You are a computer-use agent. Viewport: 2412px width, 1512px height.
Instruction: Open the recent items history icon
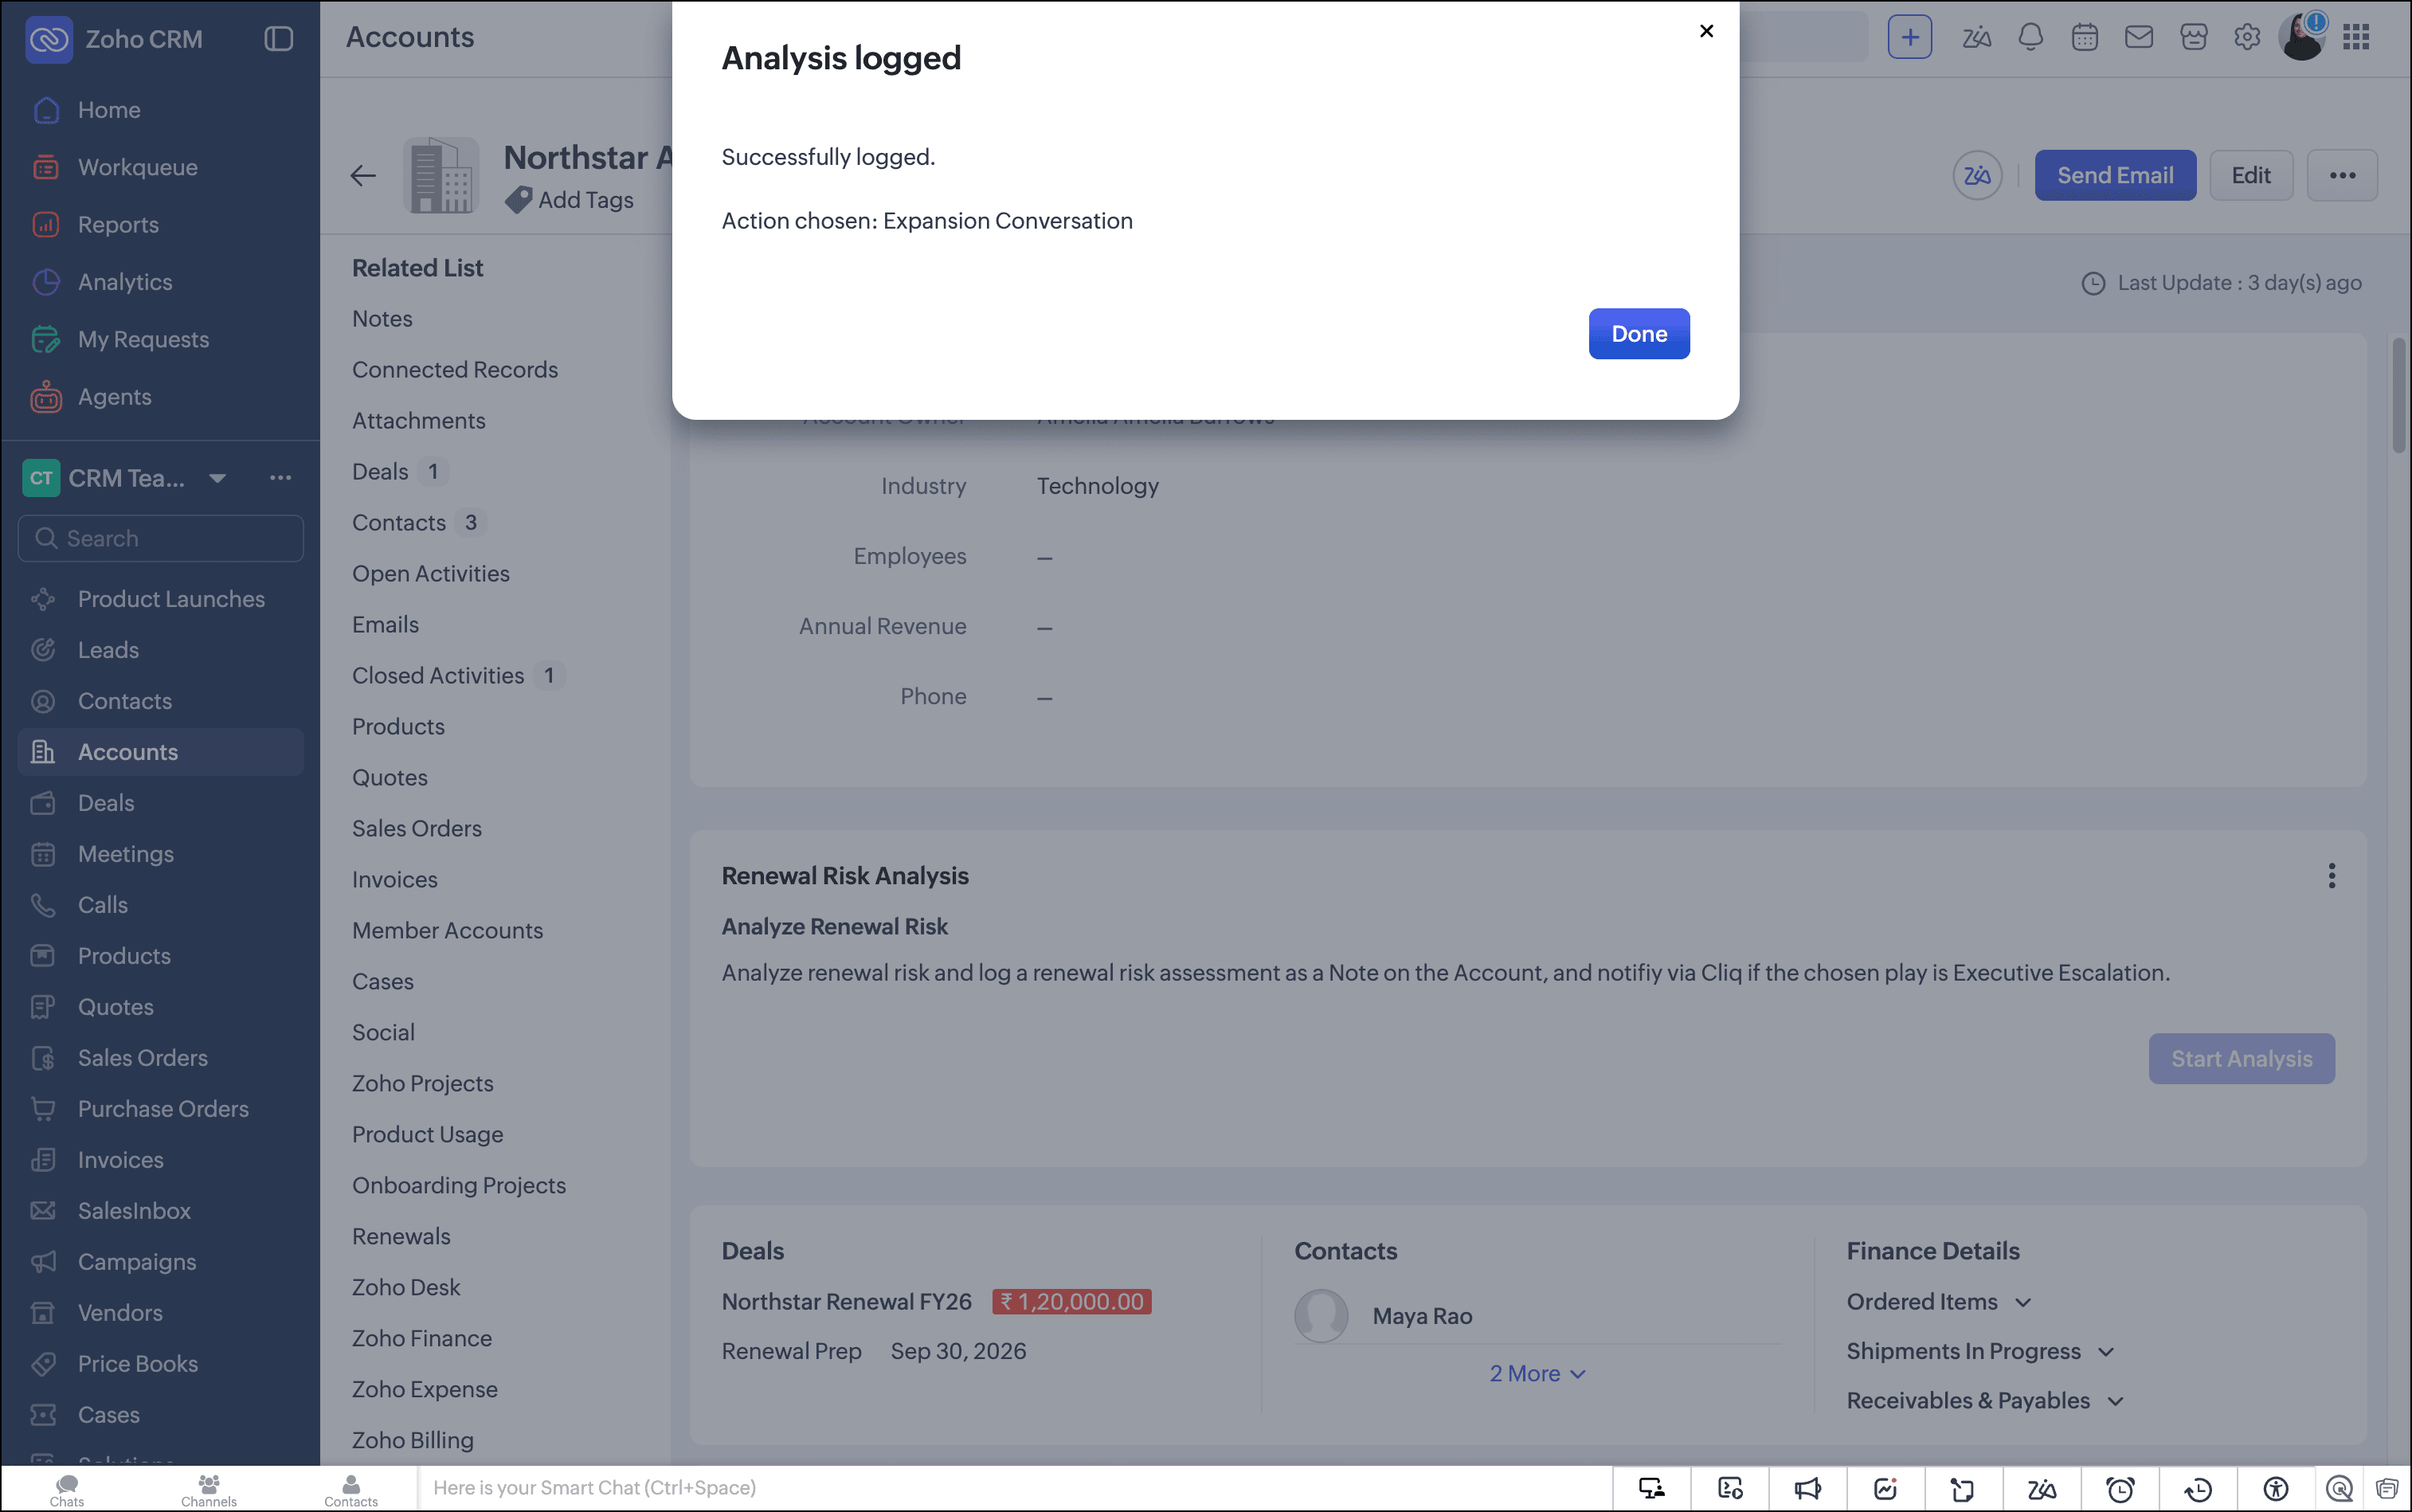(2198, 1489)
